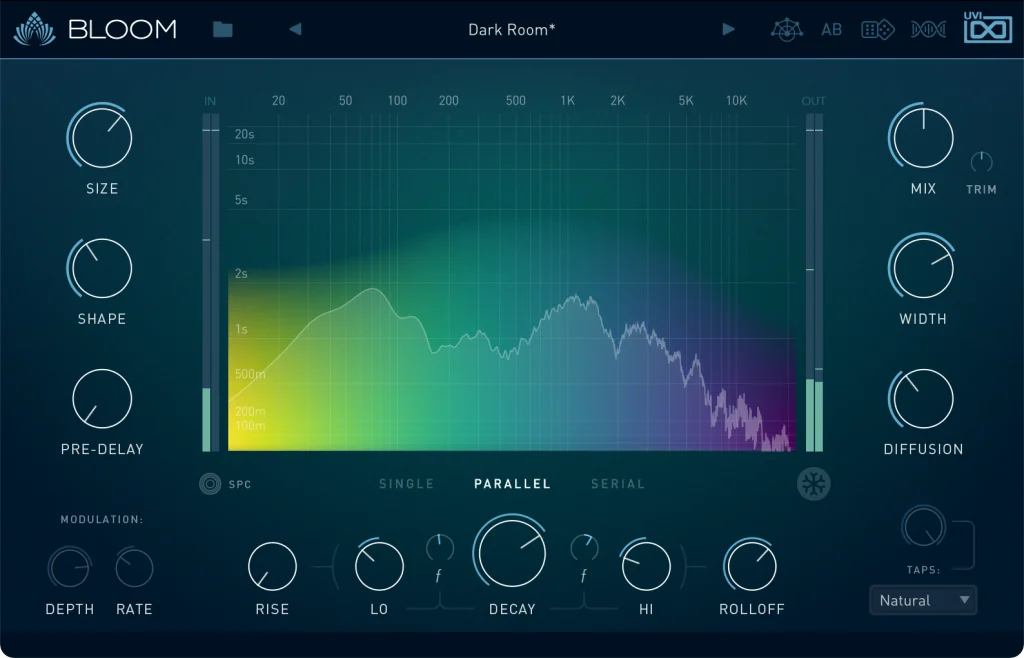Image resolution: width=1024 pixels, height=658 pixels.
Task: Click the dice randomize icon
Action: pyautogui.click(x=878, y=30)
